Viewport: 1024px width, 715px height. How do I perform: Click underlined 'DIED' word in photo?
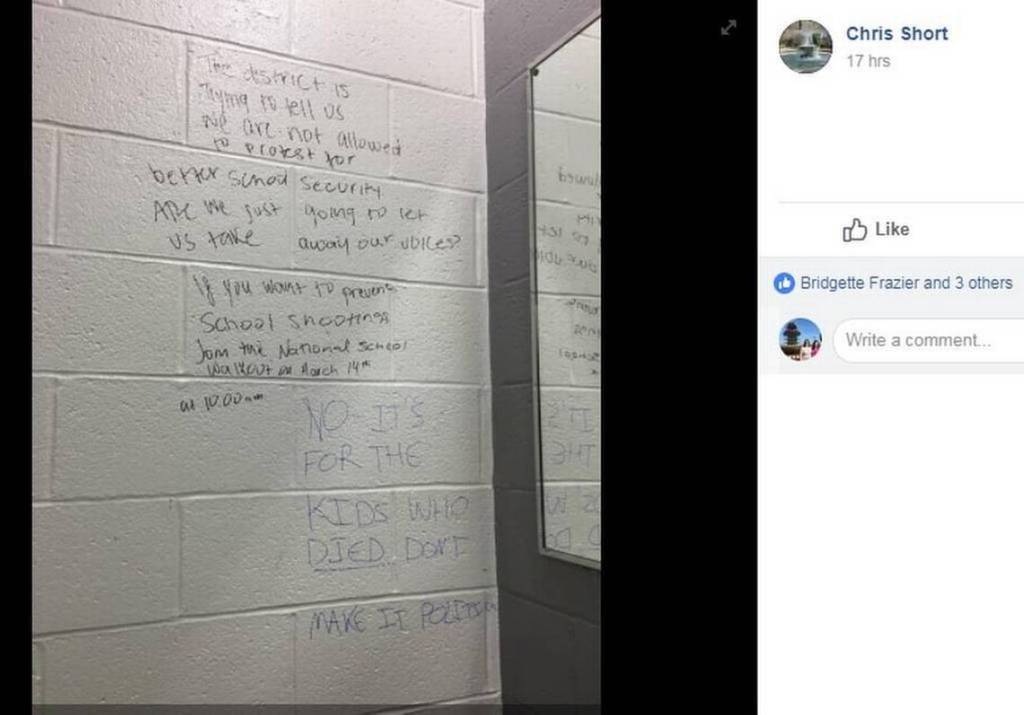pos(346,552)
